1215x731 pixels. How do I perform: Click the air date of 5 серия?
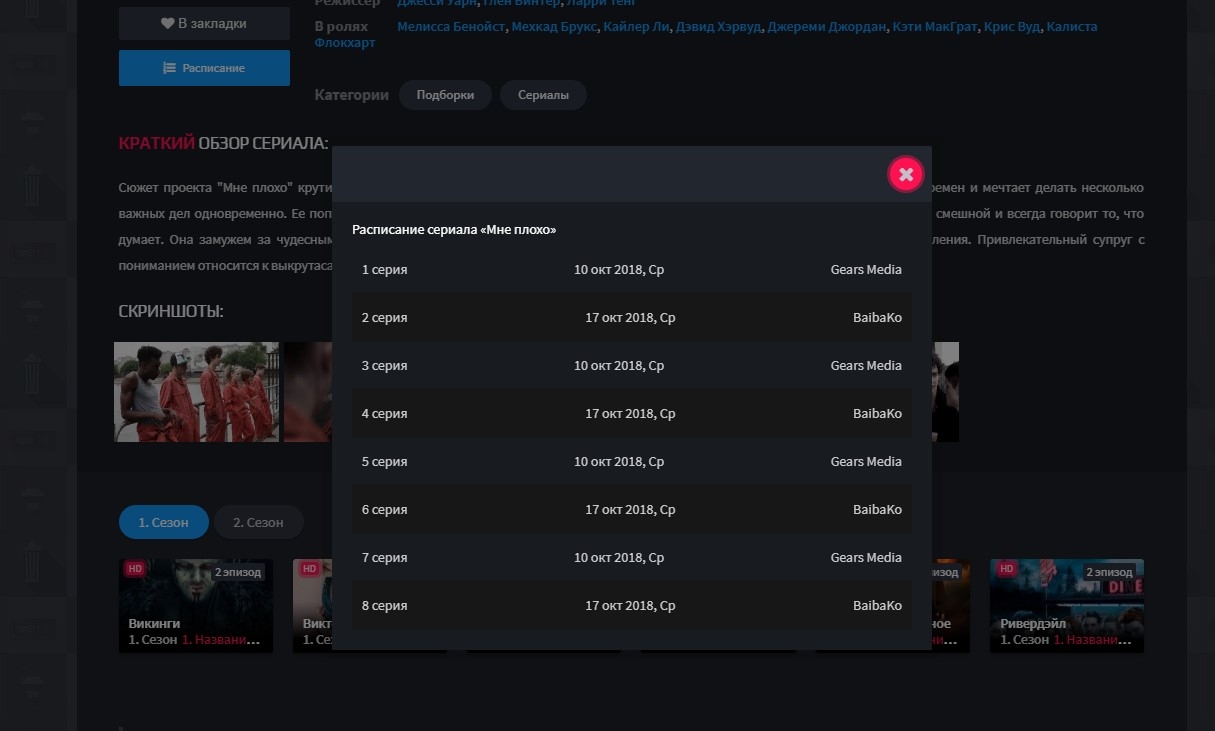619,462
